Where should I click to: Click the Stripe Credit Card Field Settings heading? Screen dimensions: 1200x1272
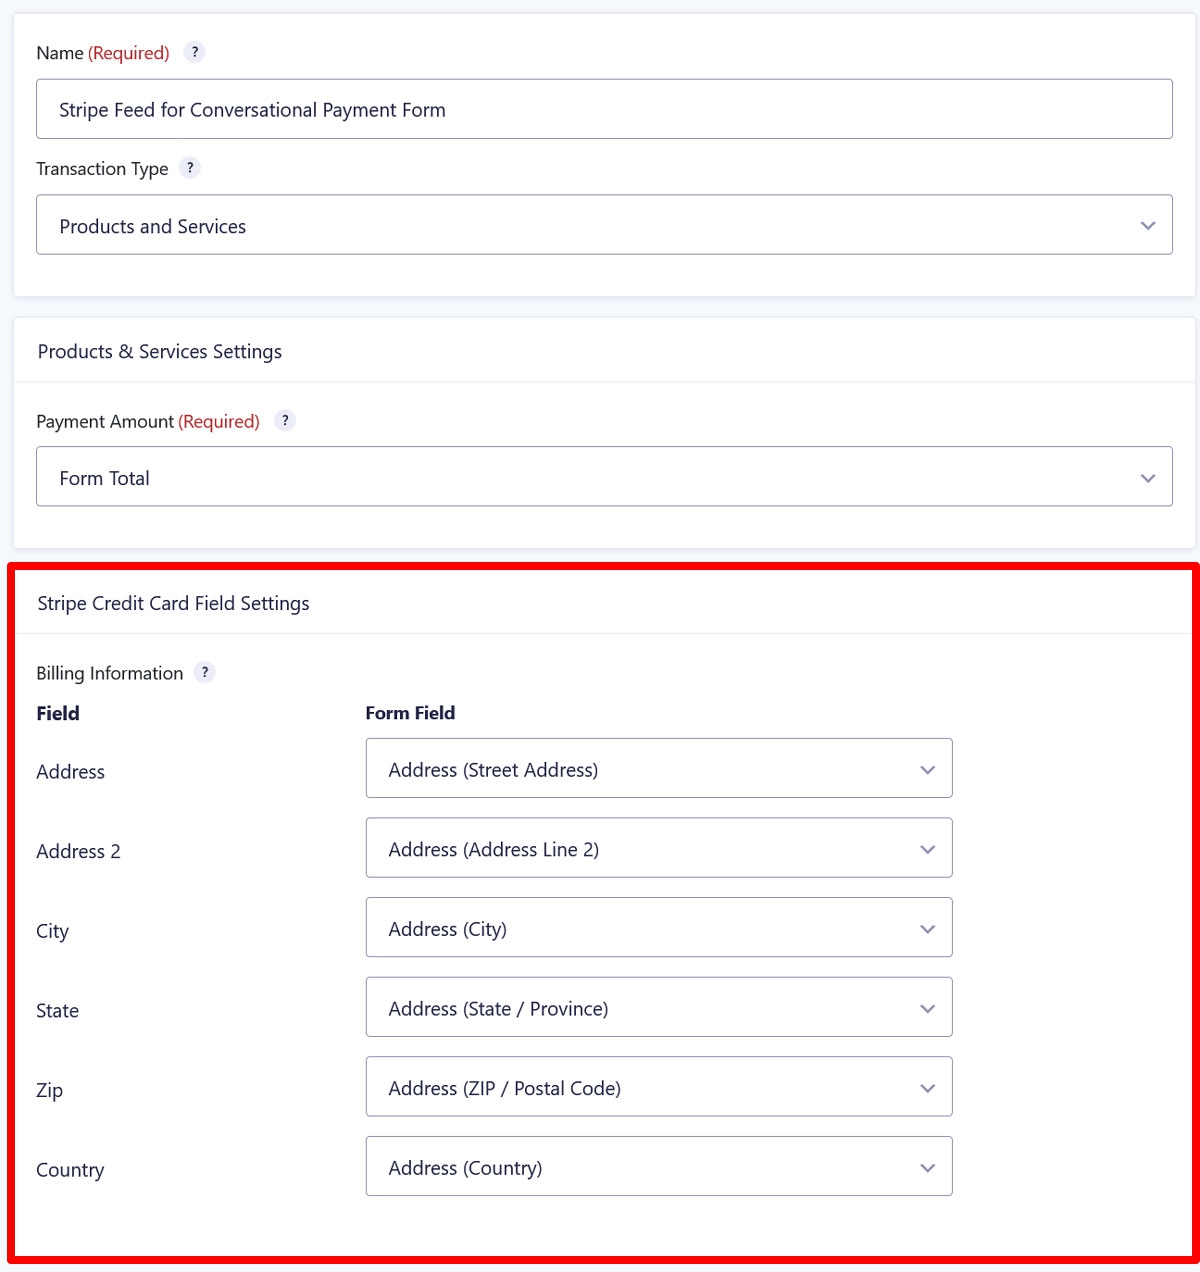[173, 603]
